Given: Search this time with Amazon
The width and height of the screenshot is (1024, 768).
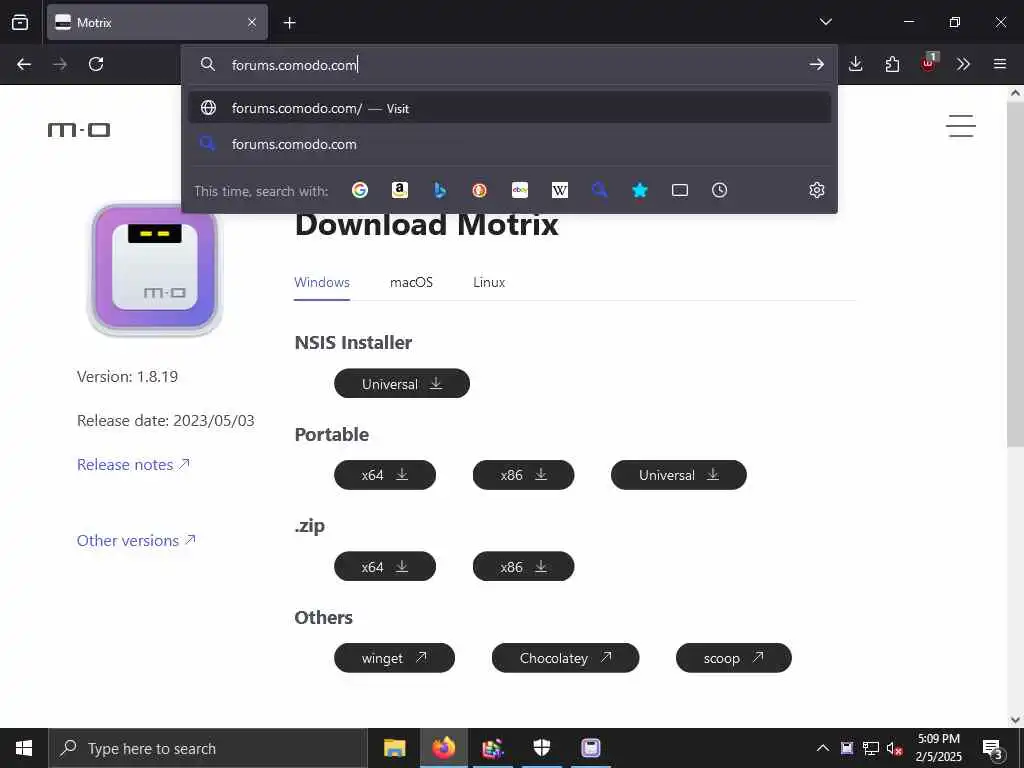Looking at the screenshot, I should coord(400,190).
